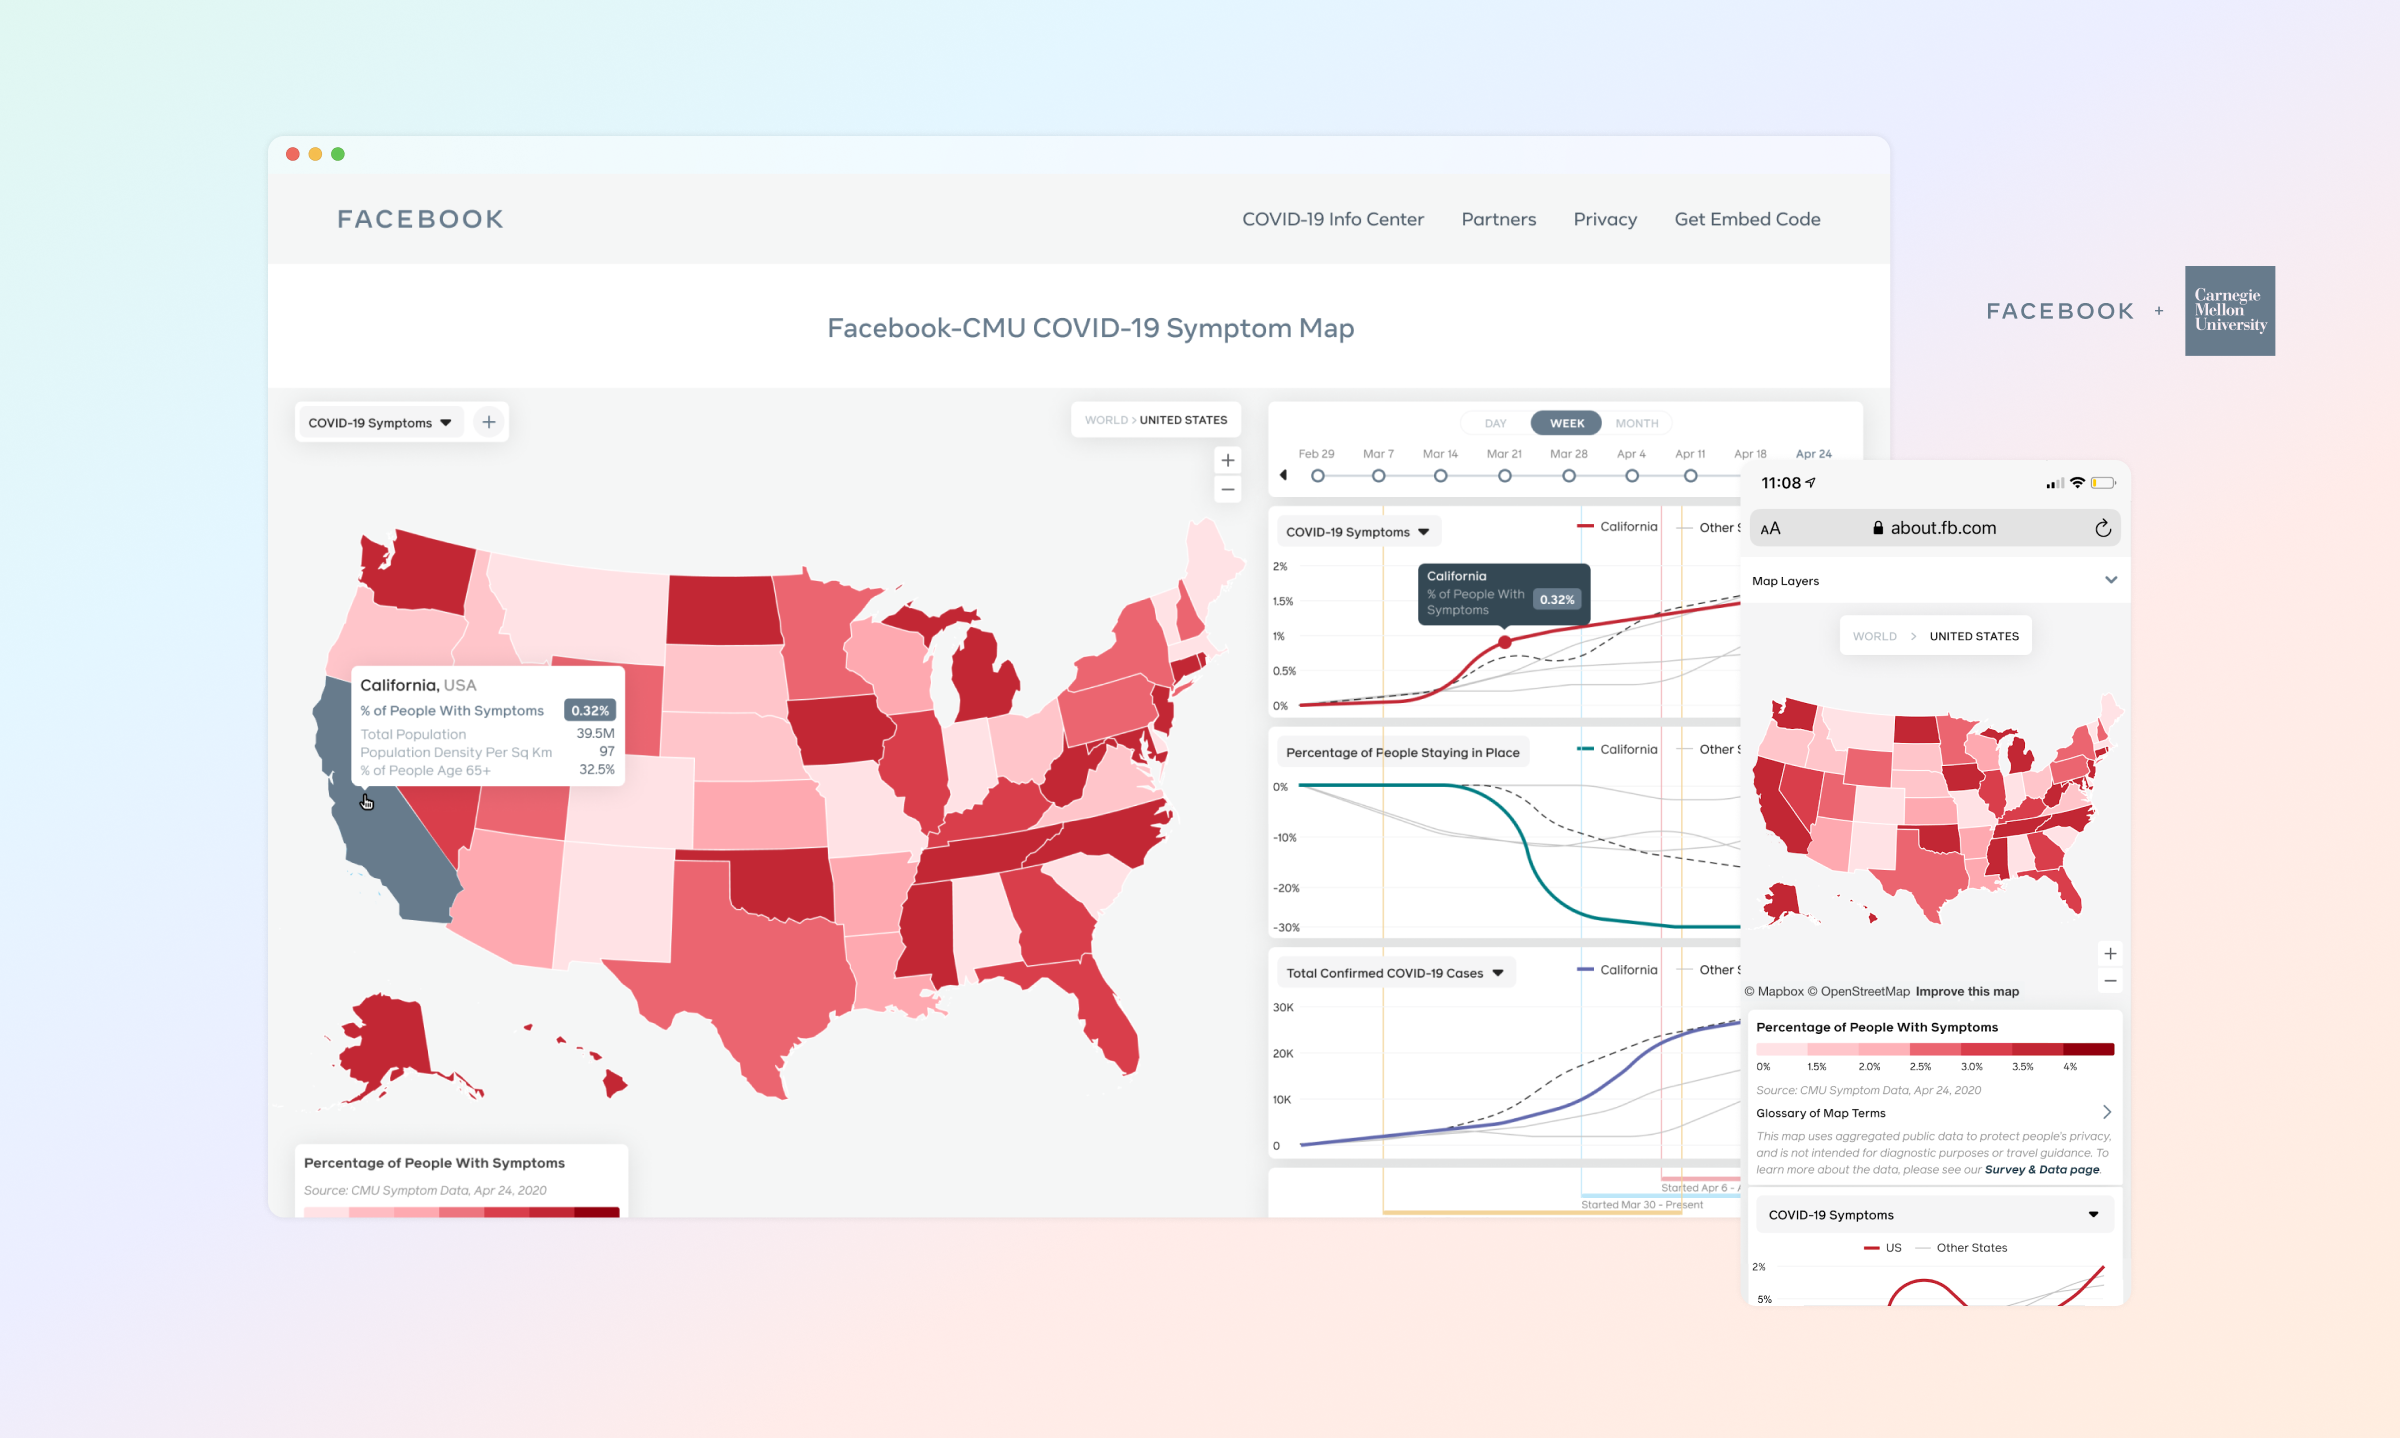Click UNITED STATES in mobile breadcrumb
Screen dimensions: 2400x1438
1974,636
